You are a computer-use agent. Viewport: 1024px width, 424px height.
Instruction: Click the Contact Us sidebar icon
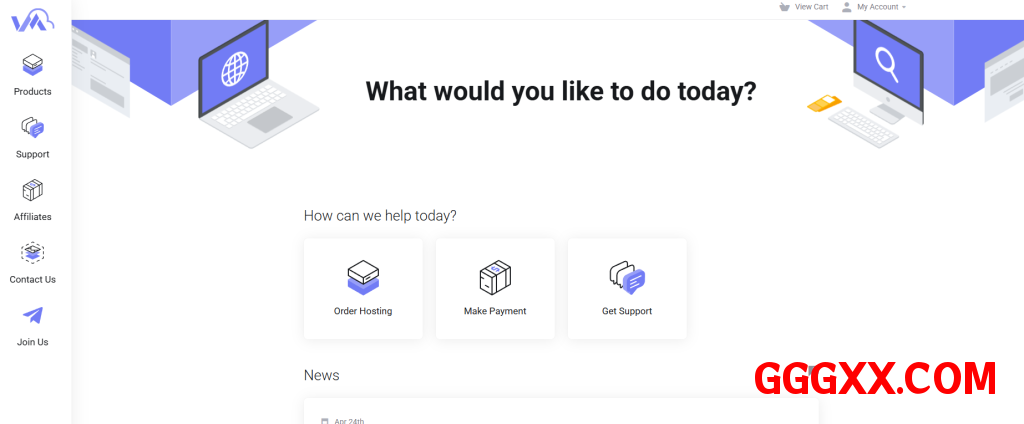tap(33, 252)
